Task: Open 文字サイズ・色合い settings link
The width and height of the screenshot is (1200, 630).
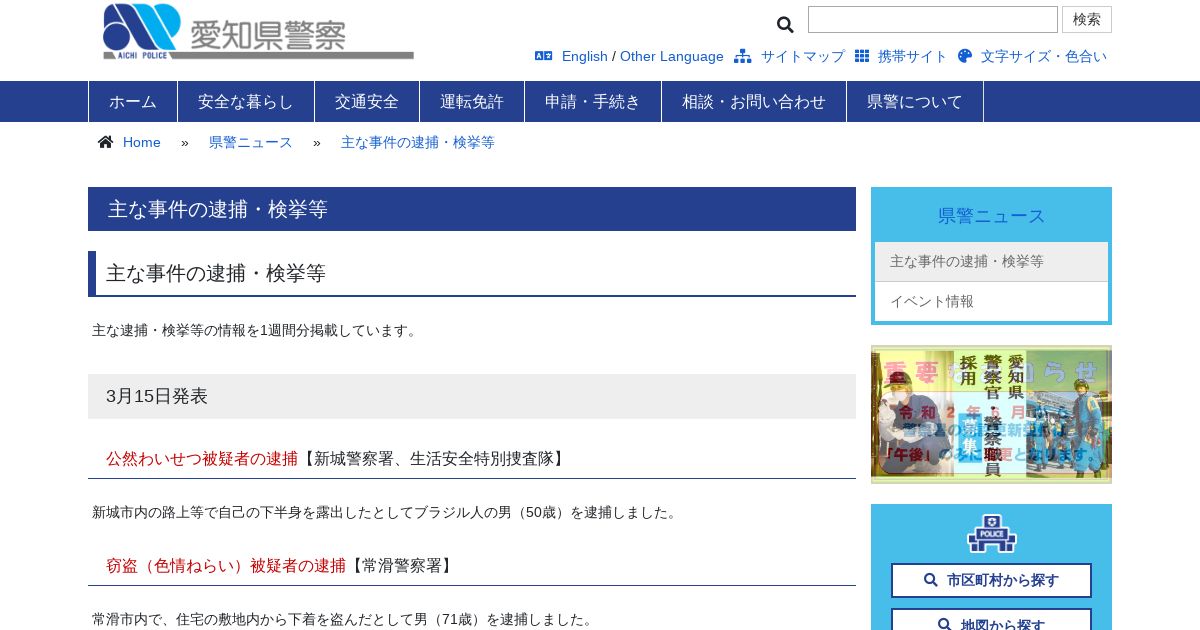Action: tap(1044, 56)
